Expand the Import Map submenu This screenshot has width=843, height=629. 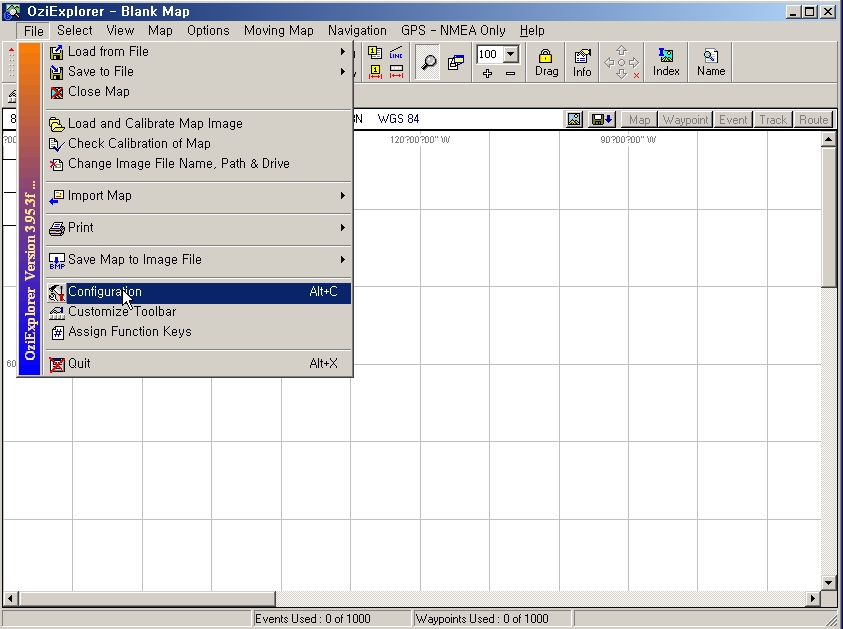[198, 196]
